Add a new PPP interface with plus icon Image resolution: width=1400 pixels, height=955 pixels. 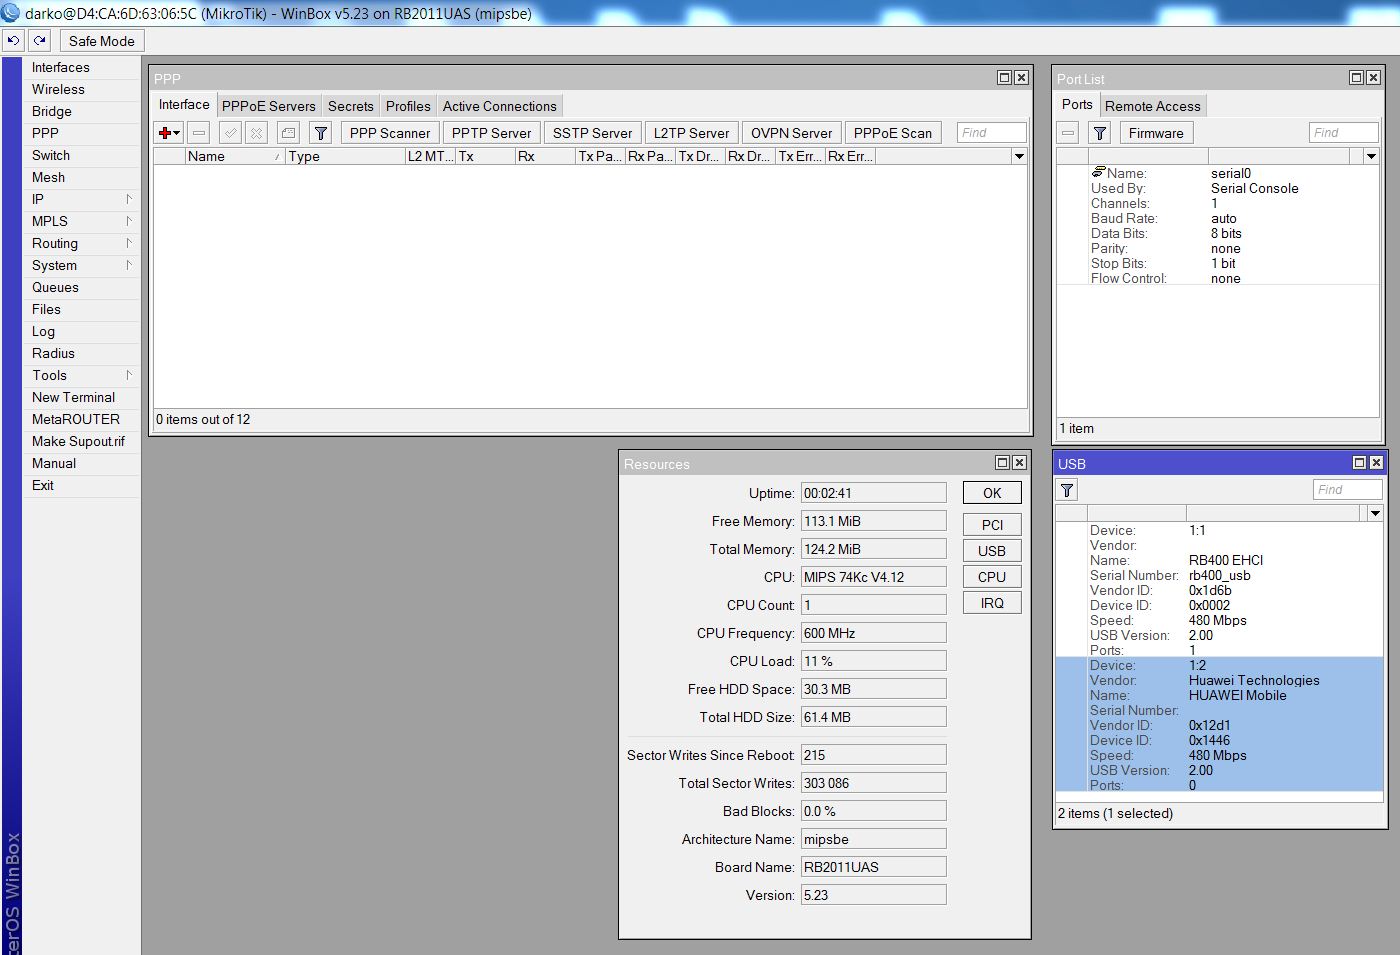click(x=169, y=133)
